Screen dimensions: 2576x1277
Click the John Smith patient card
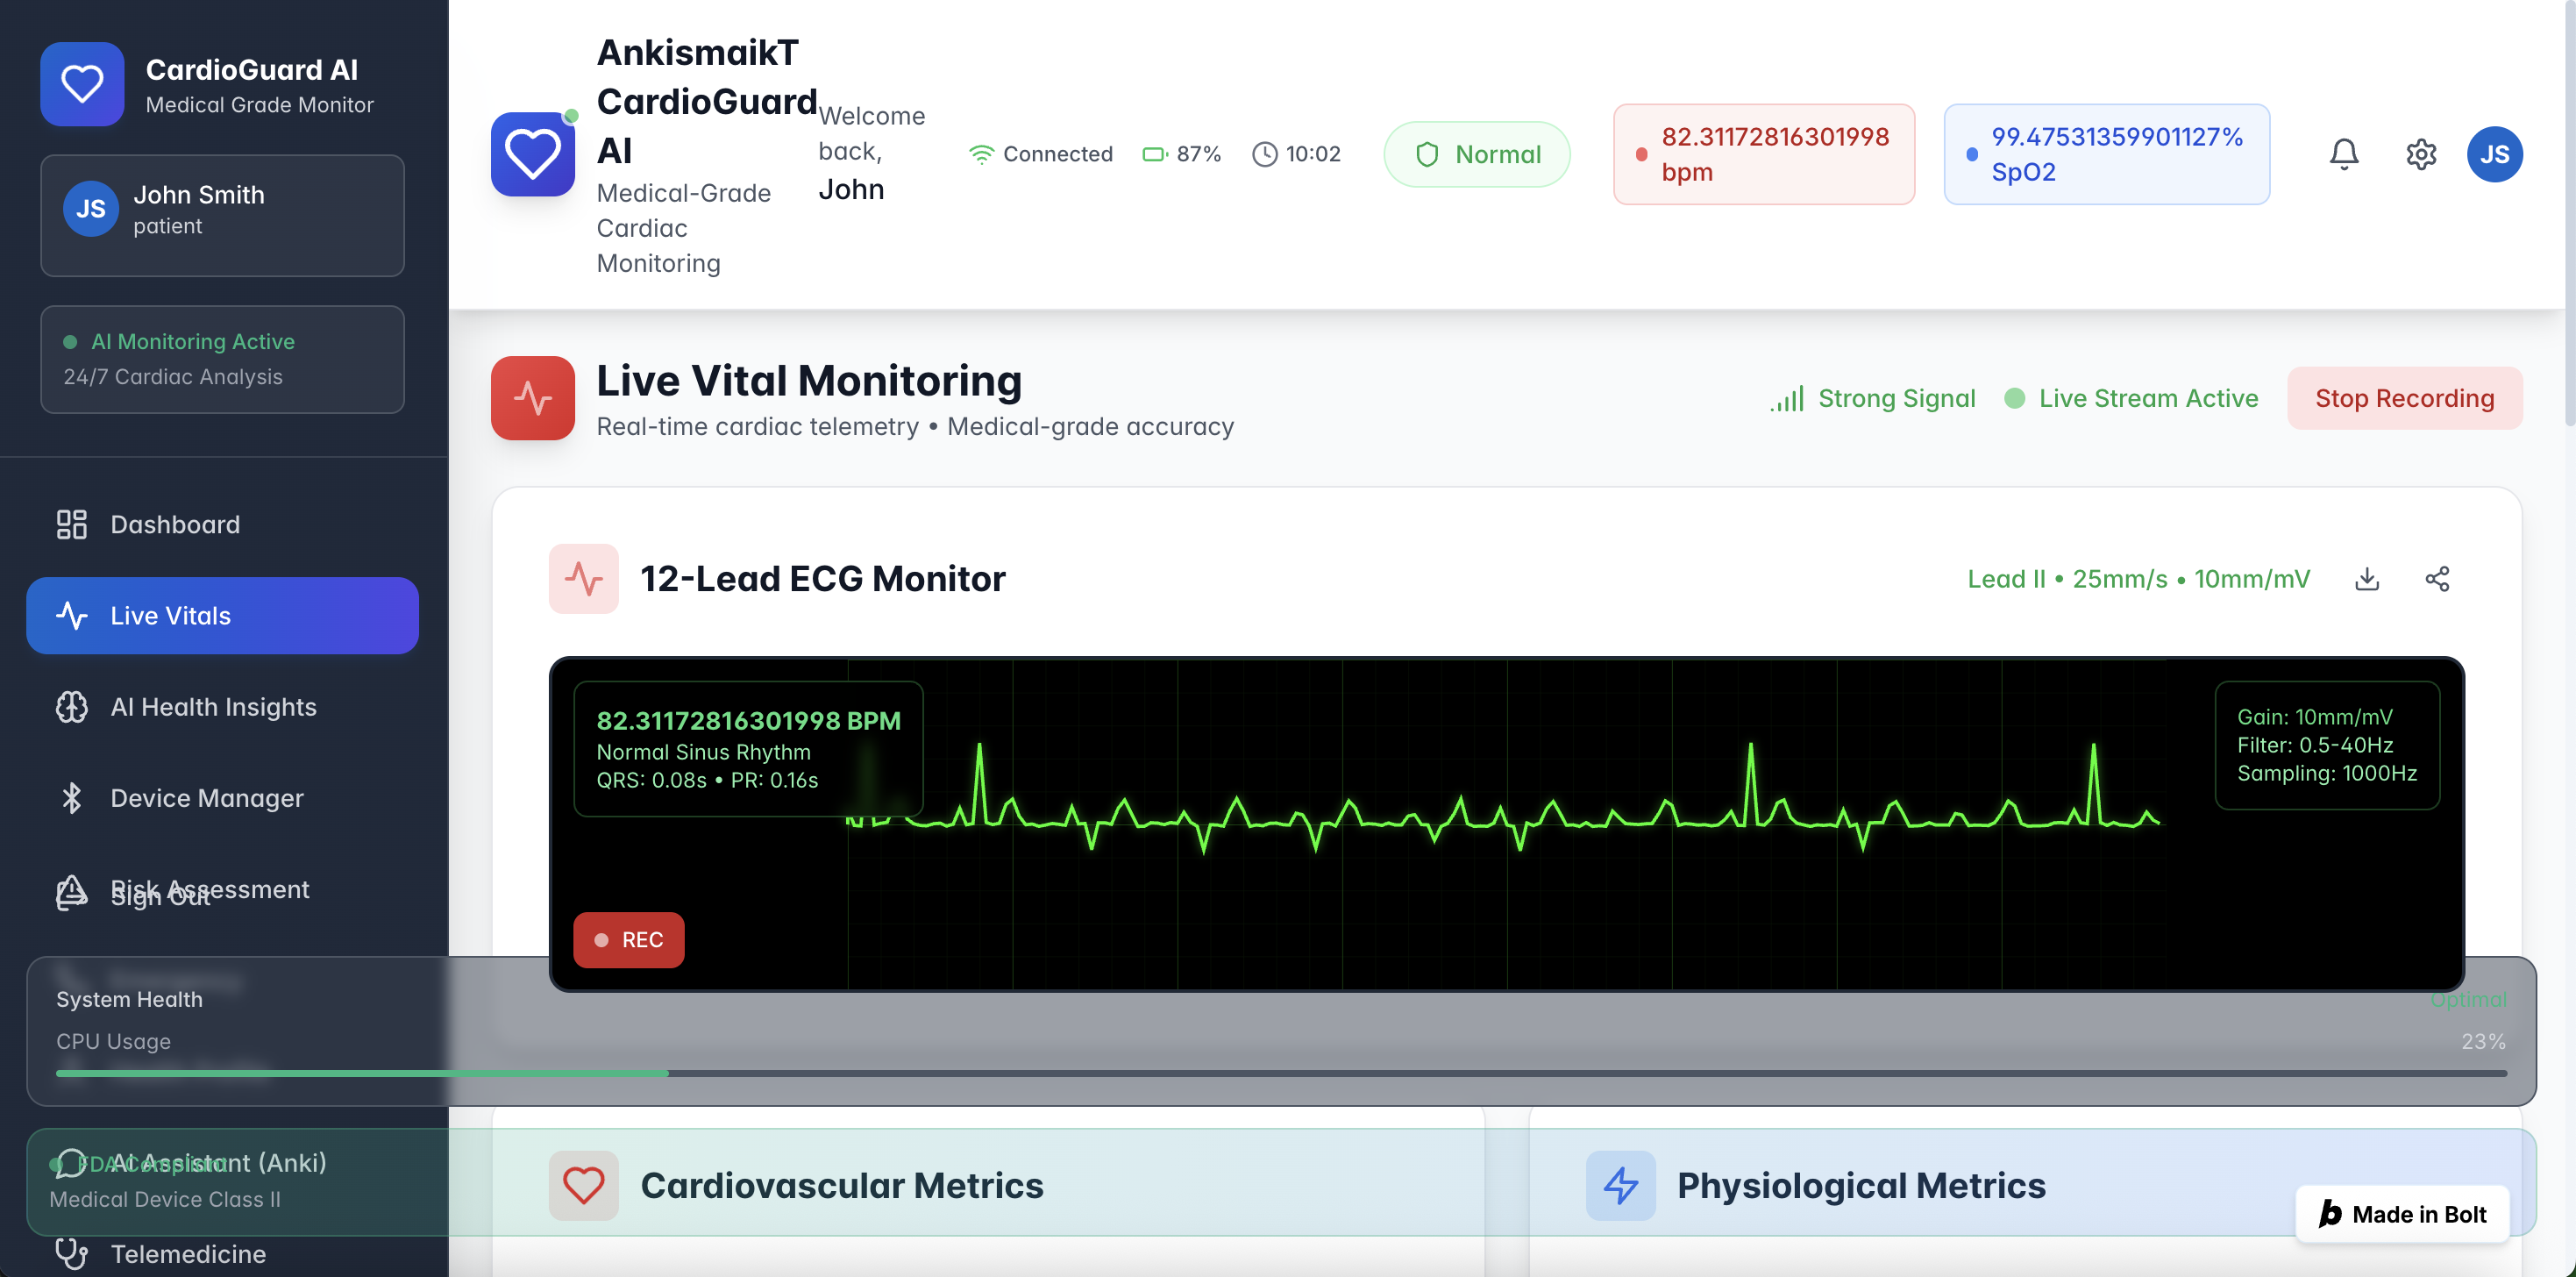[x=222, y=214]
